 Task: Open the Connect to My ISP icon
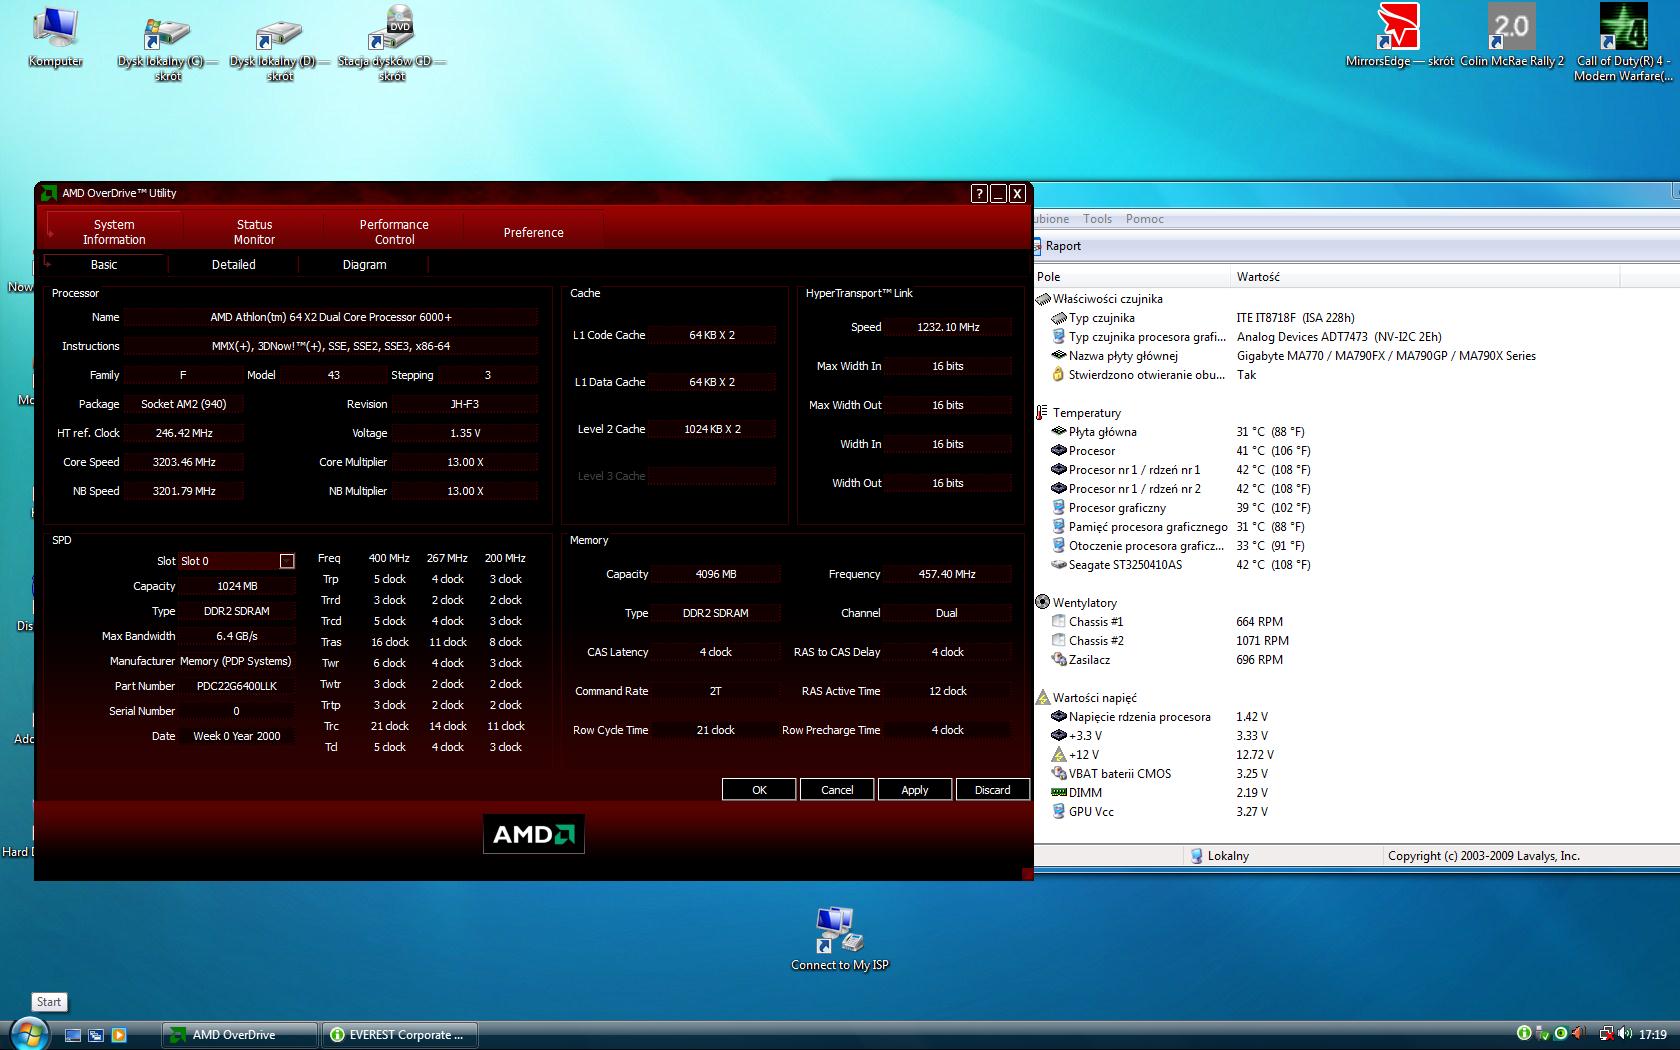[839, 938]
